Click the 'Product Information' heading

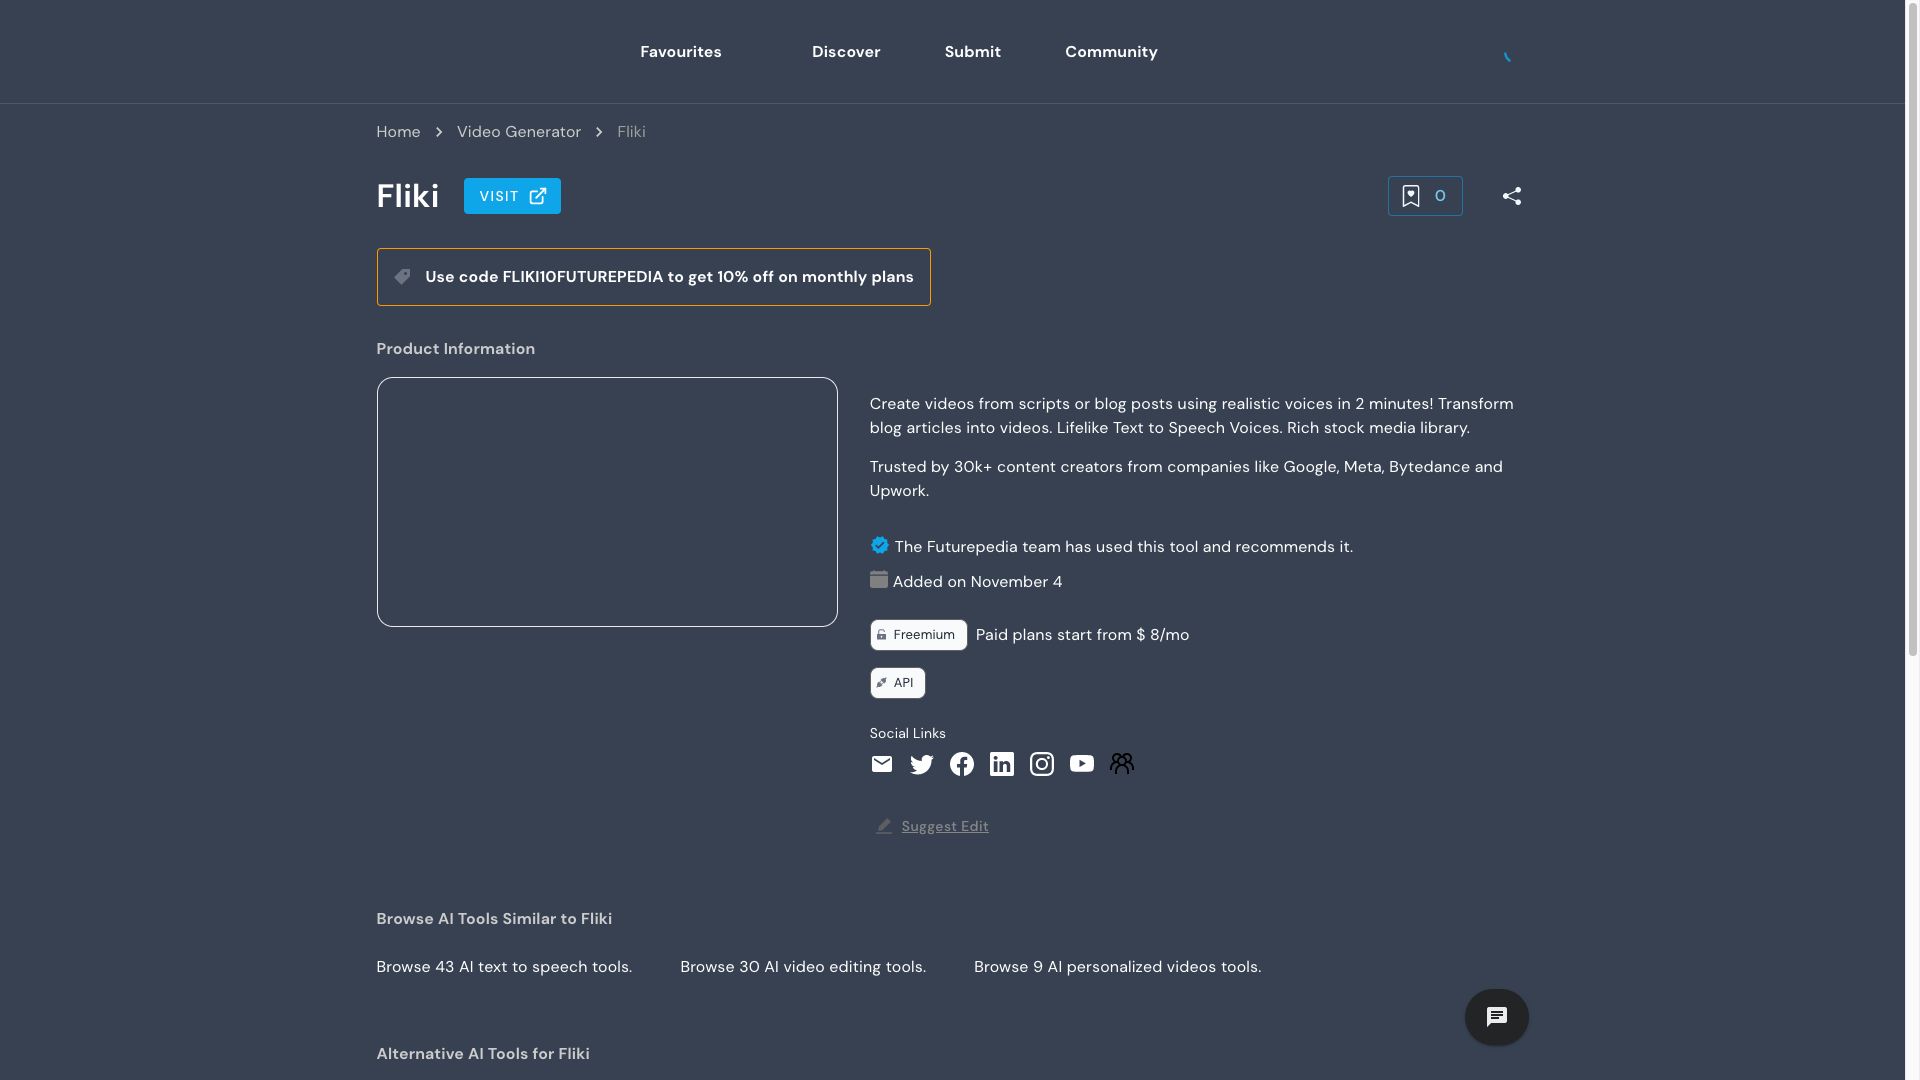(455, 349)
